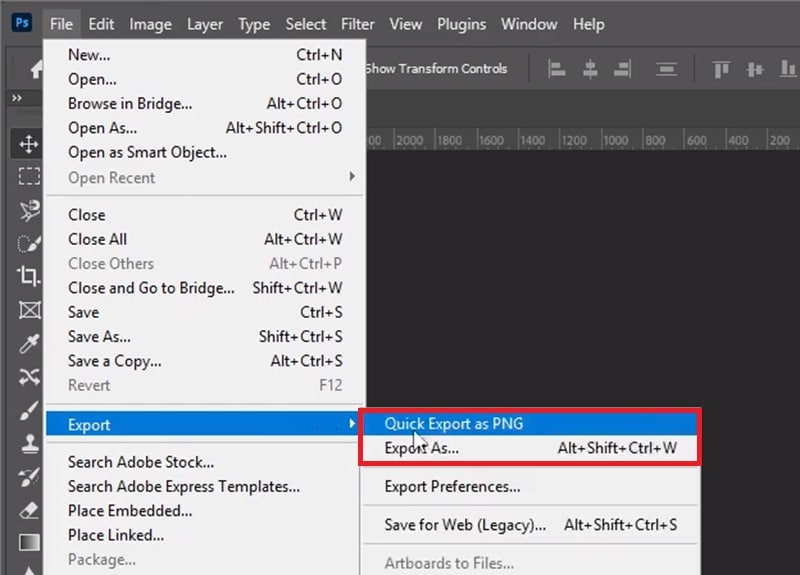
Task: Click the Align left edges icon
Action: point(556,69)
